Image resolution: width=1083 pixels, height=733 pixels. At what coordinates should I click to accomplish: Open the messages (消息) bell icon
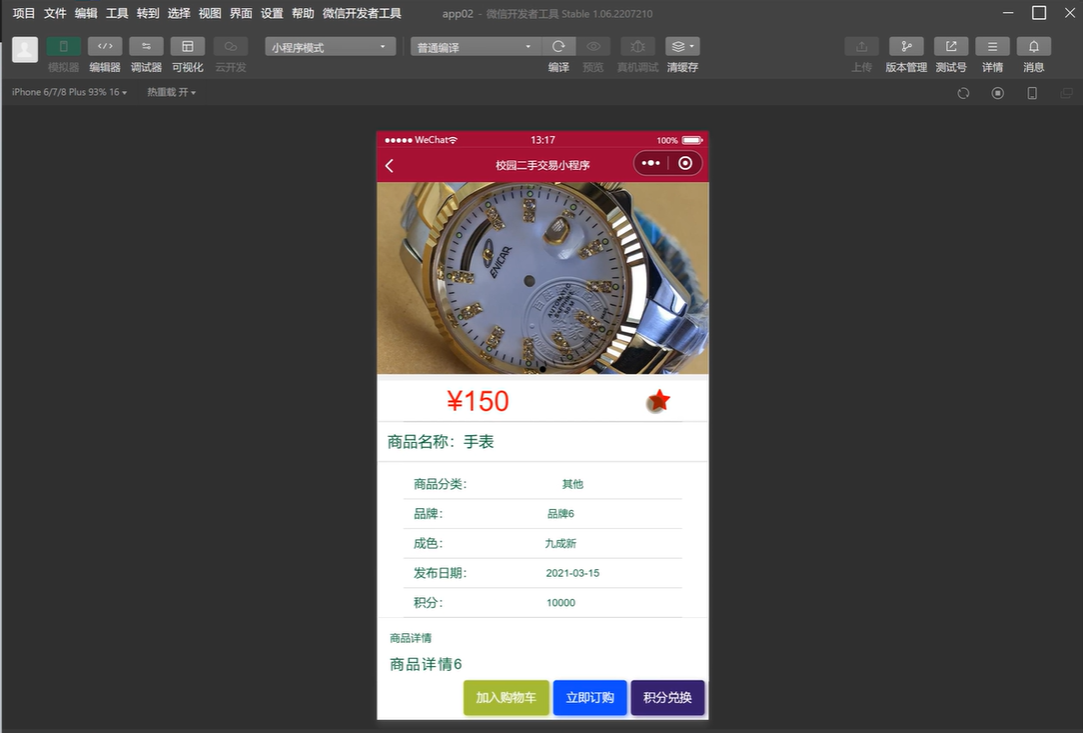tap(1033, 47)
